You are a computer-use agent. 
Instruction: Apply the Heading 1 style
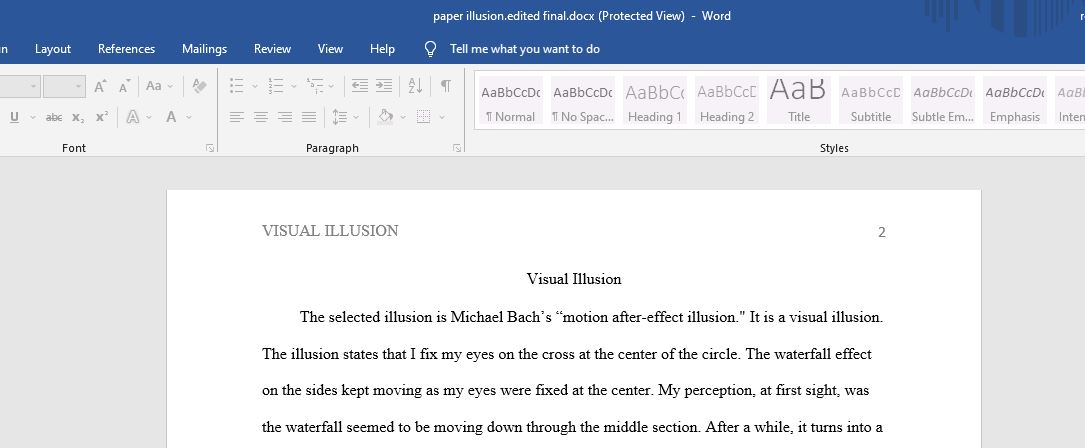tap(655, 100)
